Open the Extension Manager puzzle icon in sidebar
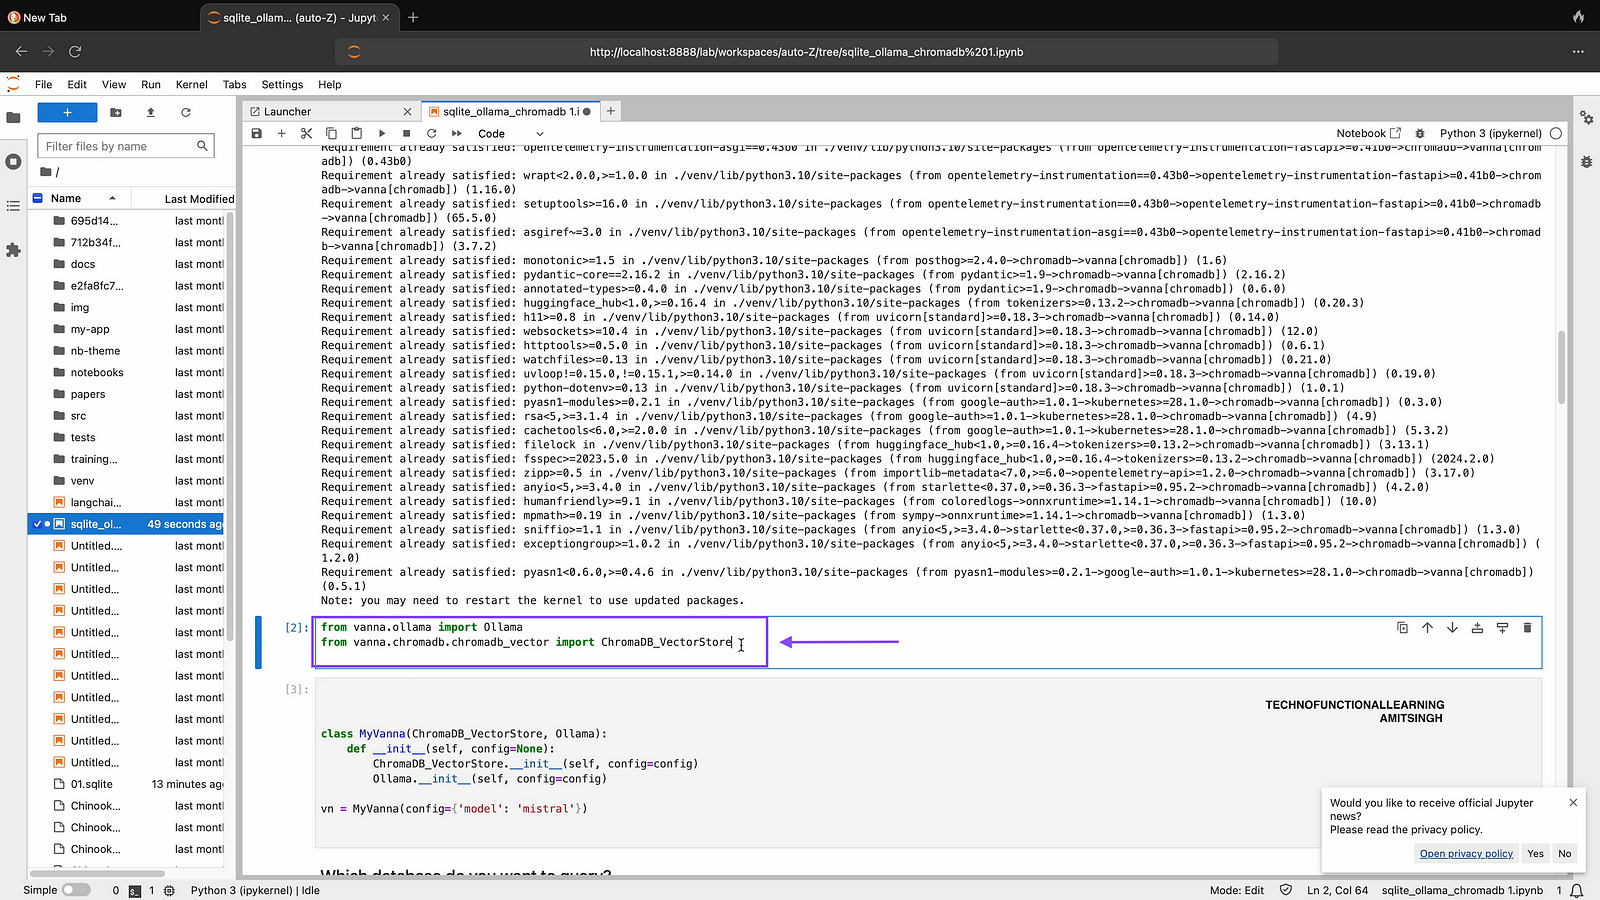Image resolution: width=1600 pixels, height=900 pixels. (x=13, y=250)
